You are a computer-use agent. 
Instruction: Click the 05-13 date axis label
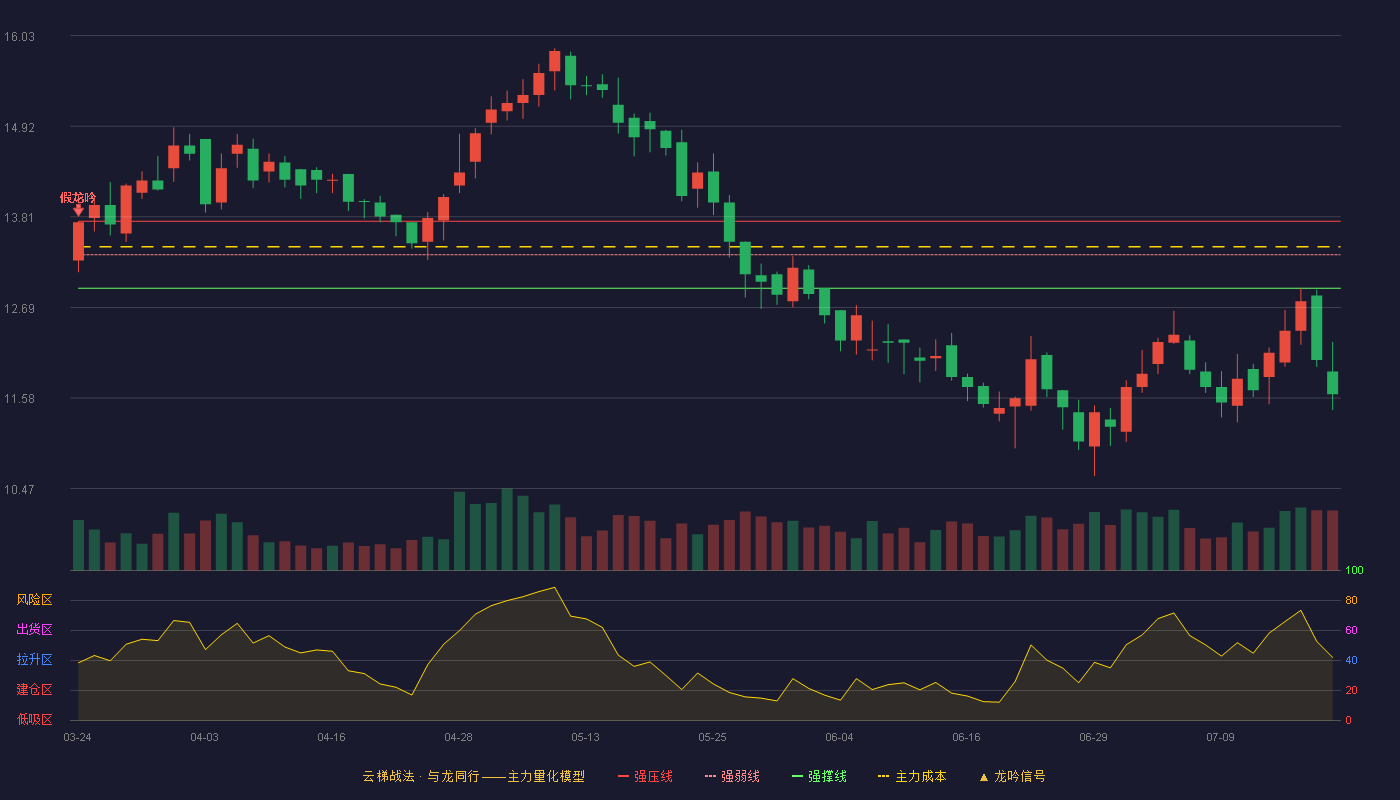(585, 737)
